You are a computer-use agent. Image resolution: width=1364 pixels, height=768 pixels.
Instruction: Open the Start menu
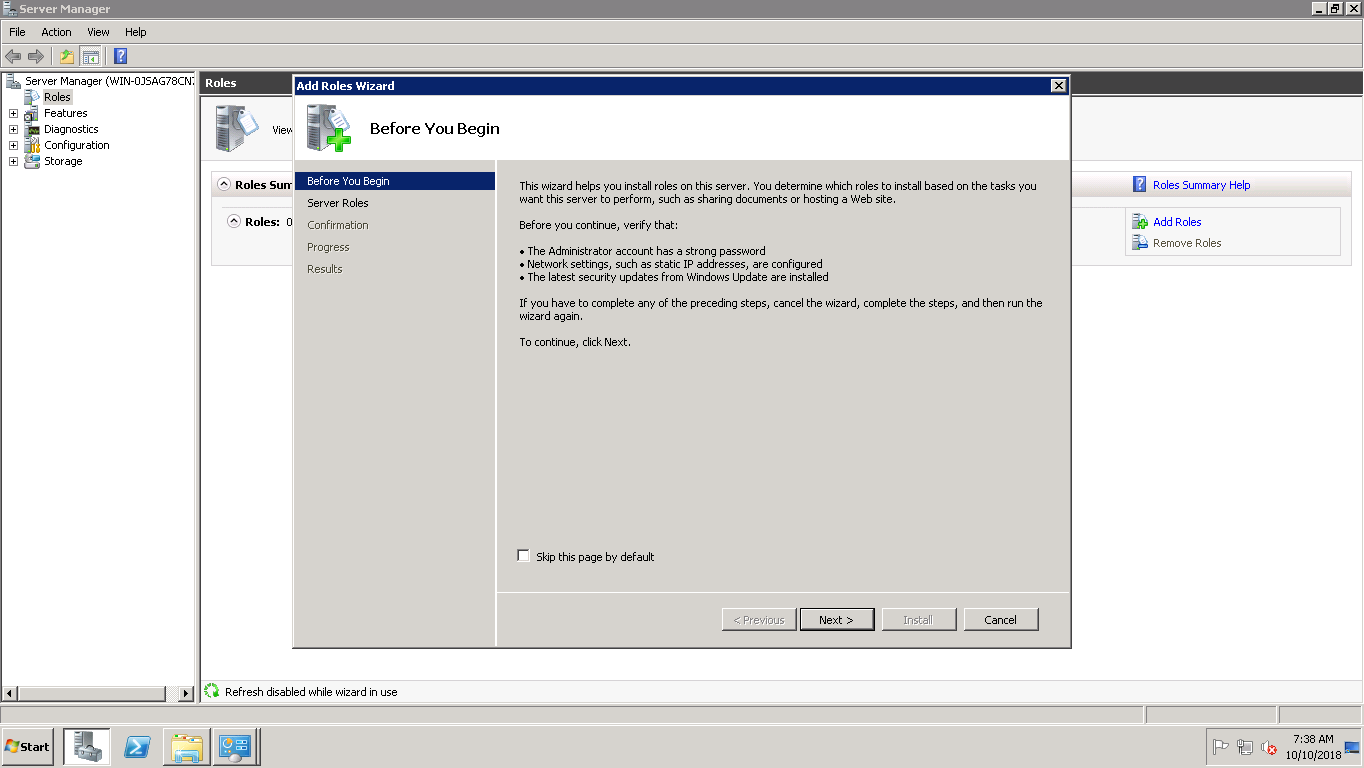click(27, 746)
